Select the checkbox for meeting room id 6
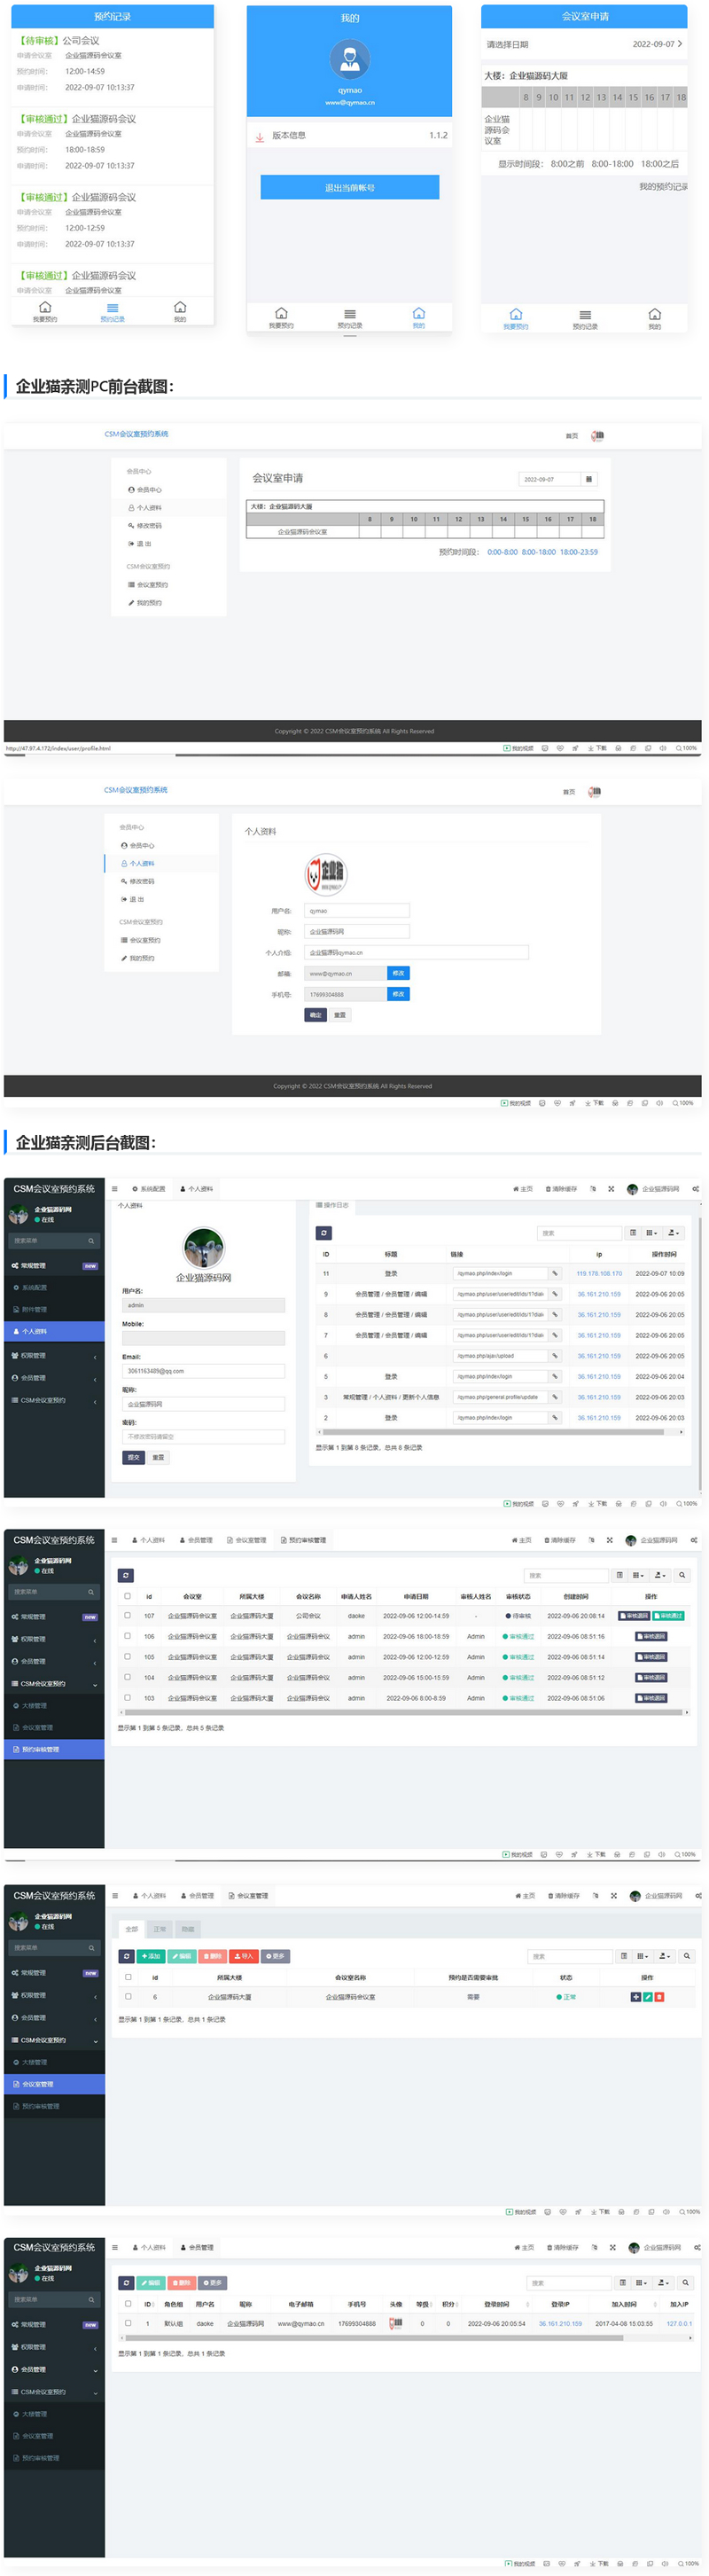The height and width of the screenshot is (2576, 709). point(128,1997)
